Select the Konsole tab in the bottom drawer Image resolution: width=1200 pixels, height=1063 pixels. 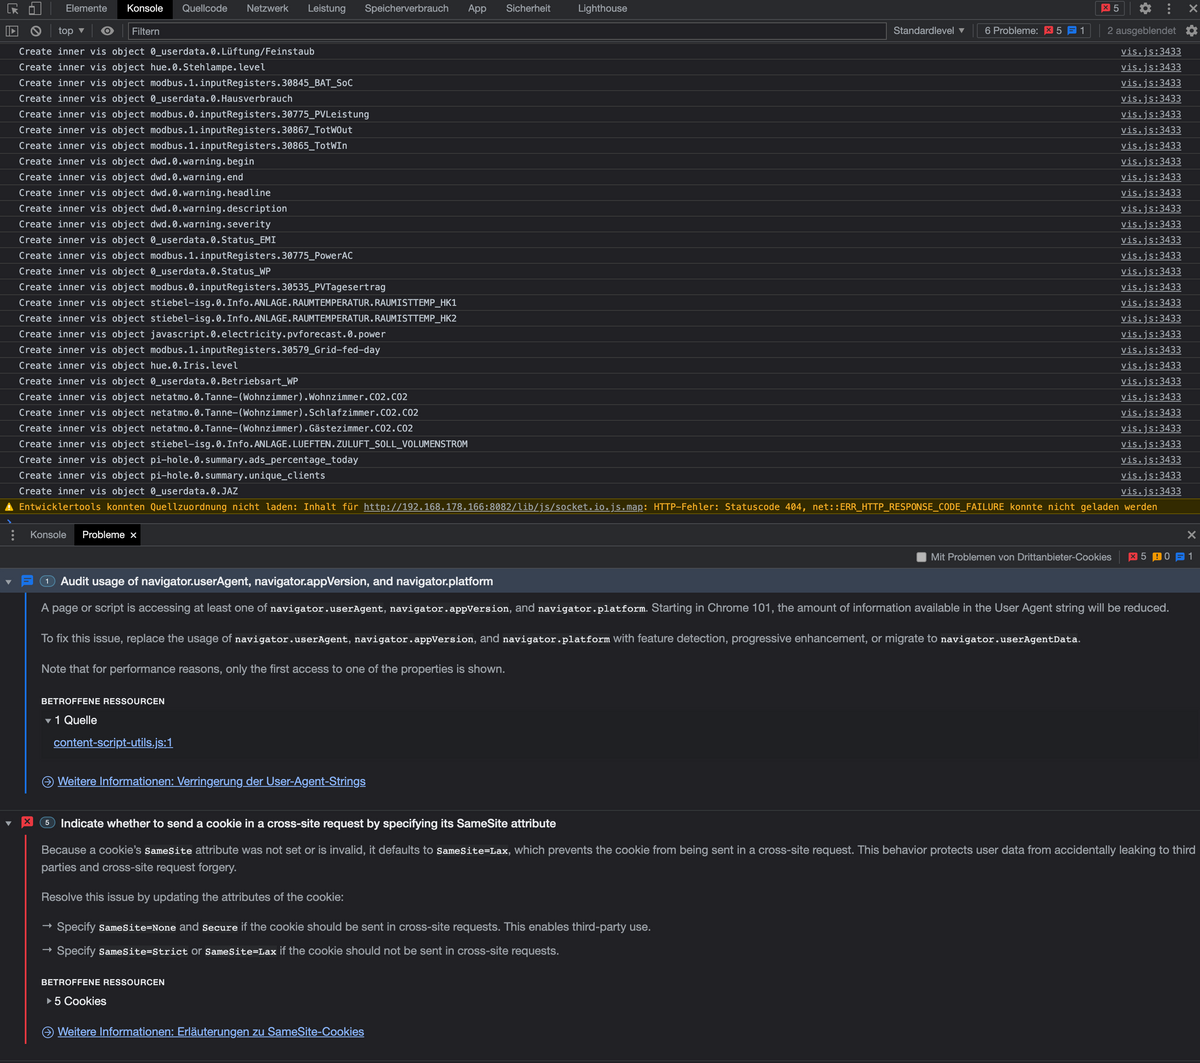point(48,535)
